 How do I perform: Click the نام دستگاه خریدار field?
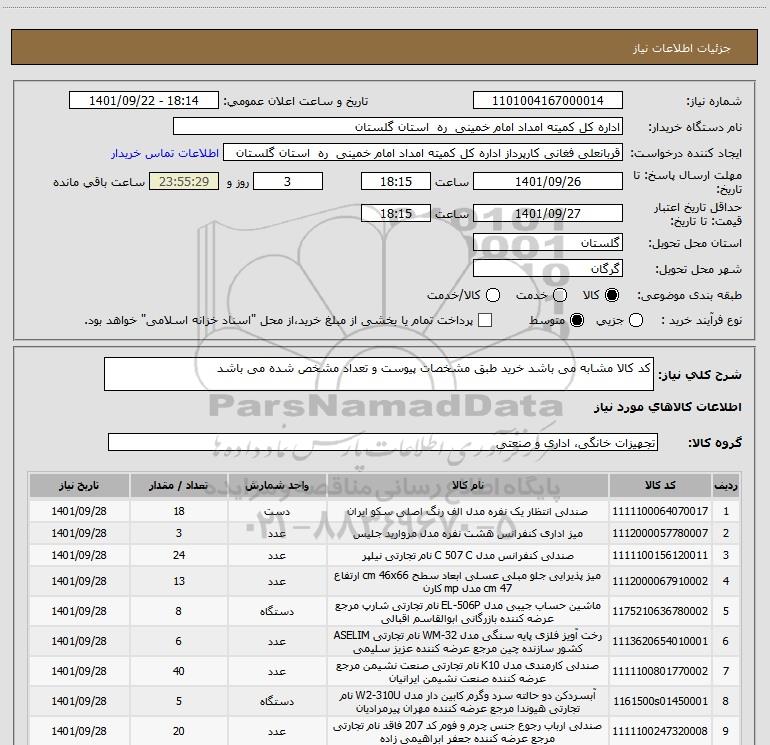point(398,127)
